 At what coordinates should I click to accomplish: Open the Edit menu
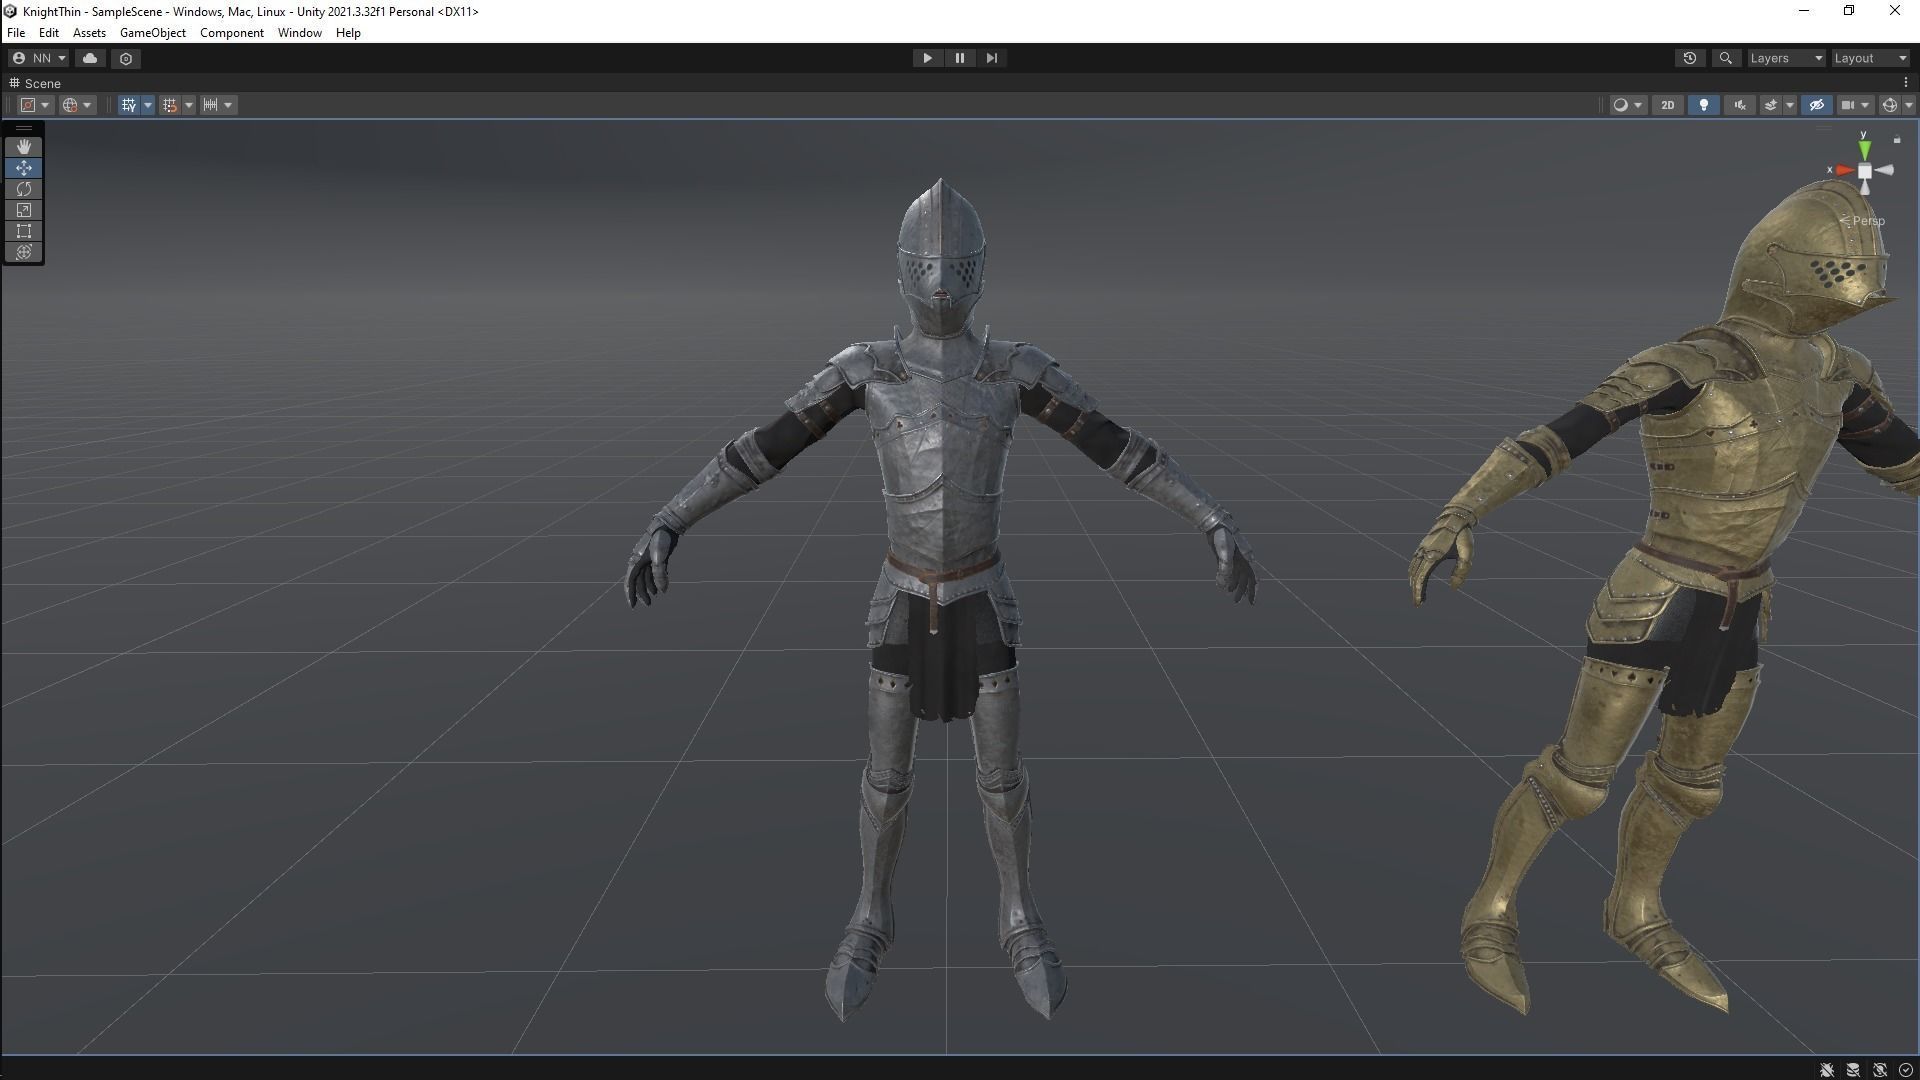pos(48,33)
